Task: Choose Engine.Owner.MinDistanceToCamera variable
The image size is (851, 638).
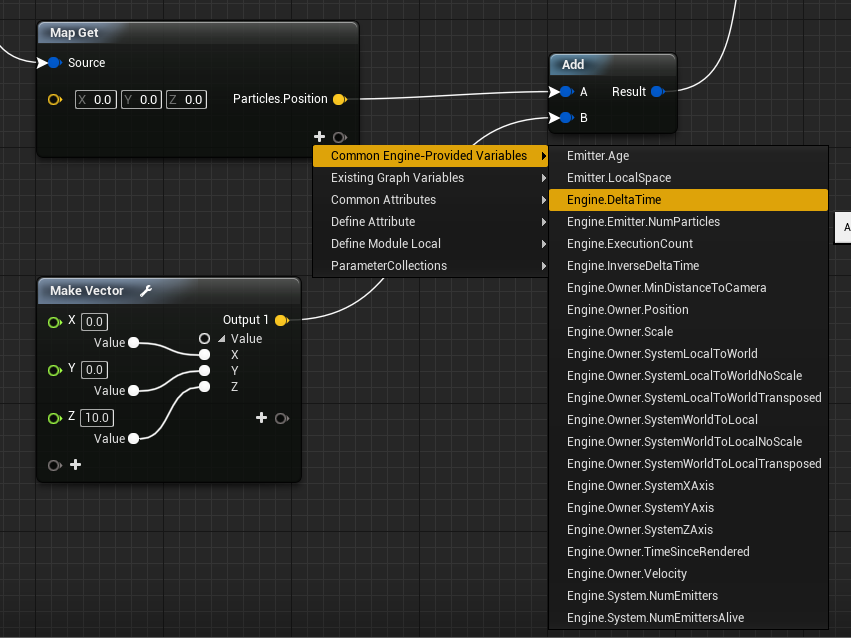Action: (689, 288)
